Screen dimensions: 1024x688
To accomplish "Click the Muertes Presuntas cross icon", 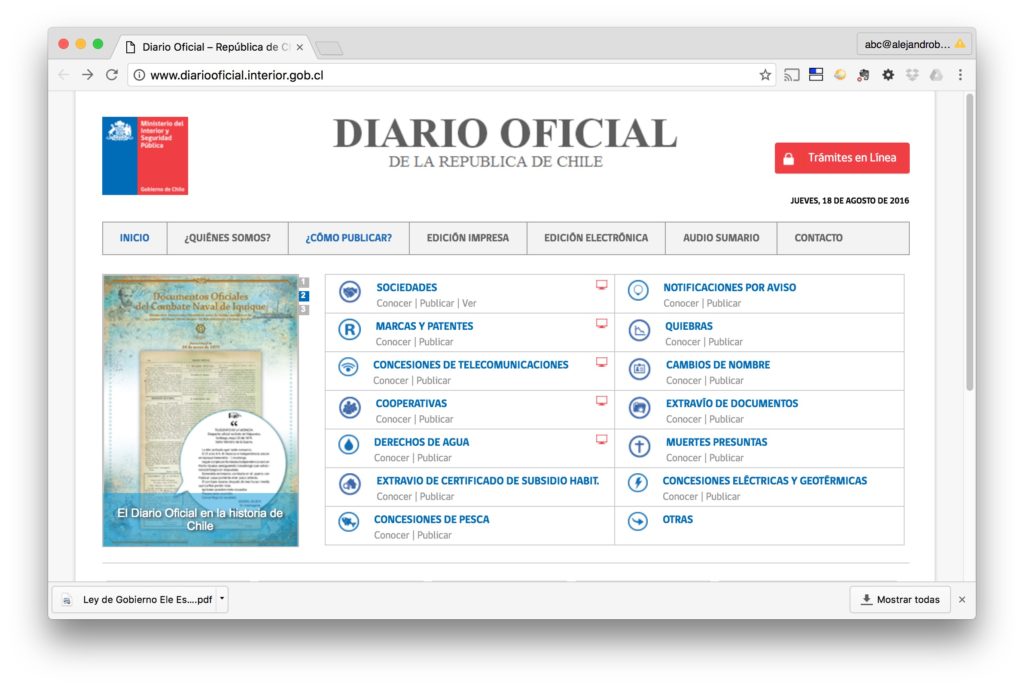I will pos(639,446).
